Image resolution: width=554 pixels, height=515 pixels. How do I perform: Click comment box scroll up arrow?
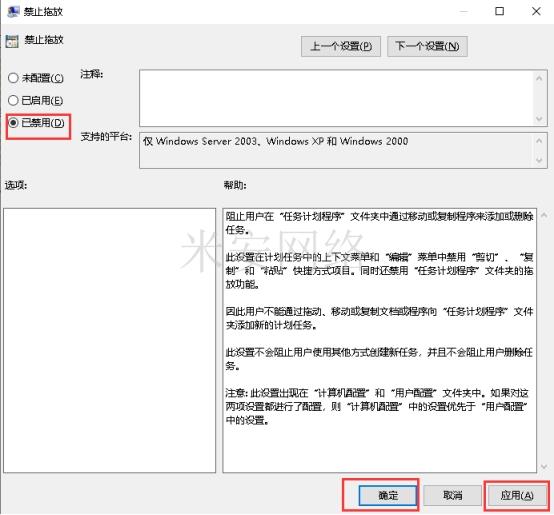(539, 78)
